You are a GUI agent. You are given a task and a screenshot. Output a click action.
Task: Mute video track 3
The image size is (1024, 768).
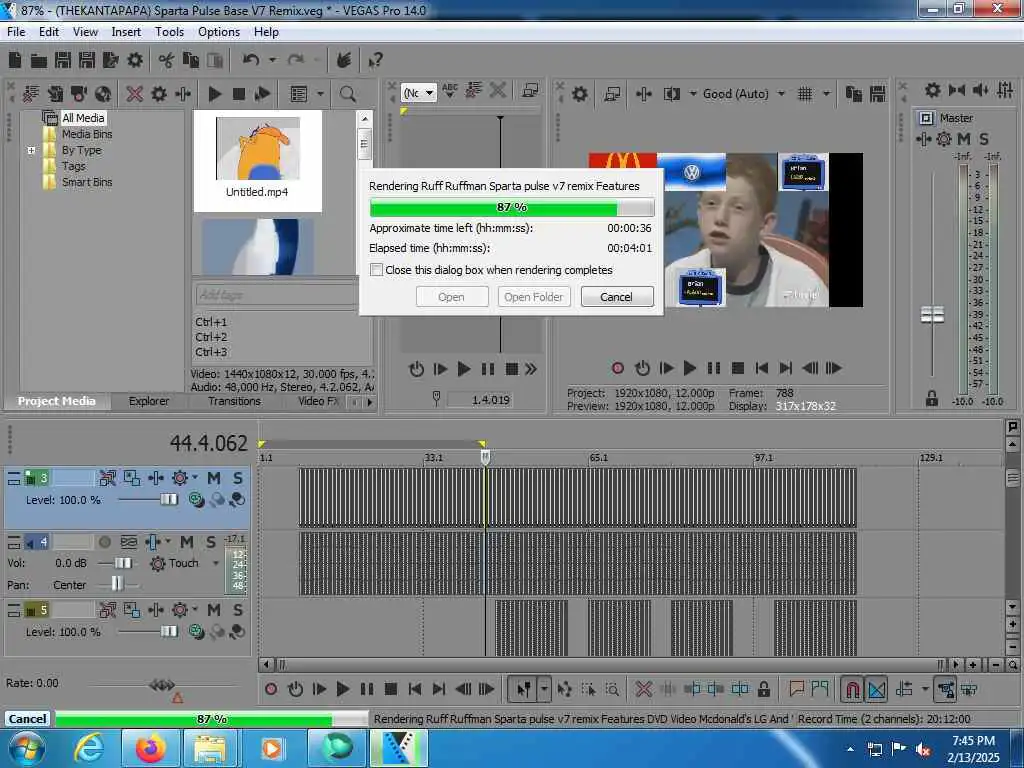(x=214, y=478)
